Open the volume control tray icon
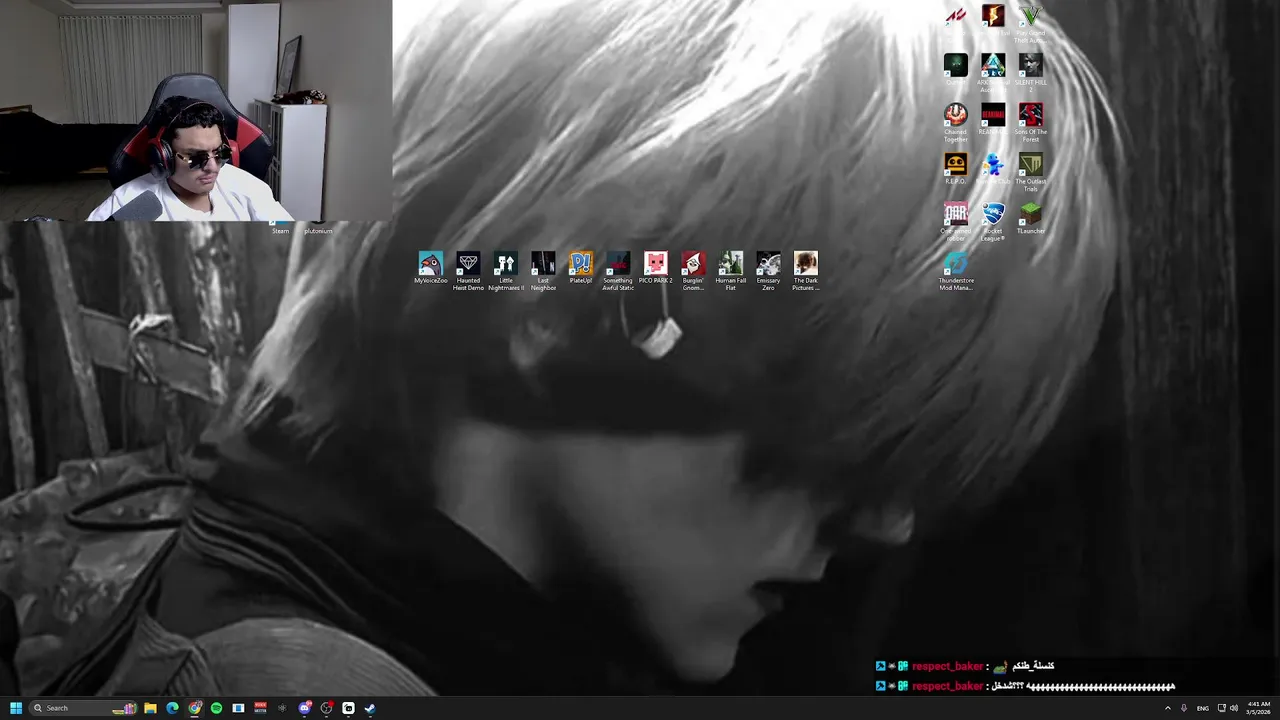This screenshot has width=1280, height=720. pos(1234,708)
